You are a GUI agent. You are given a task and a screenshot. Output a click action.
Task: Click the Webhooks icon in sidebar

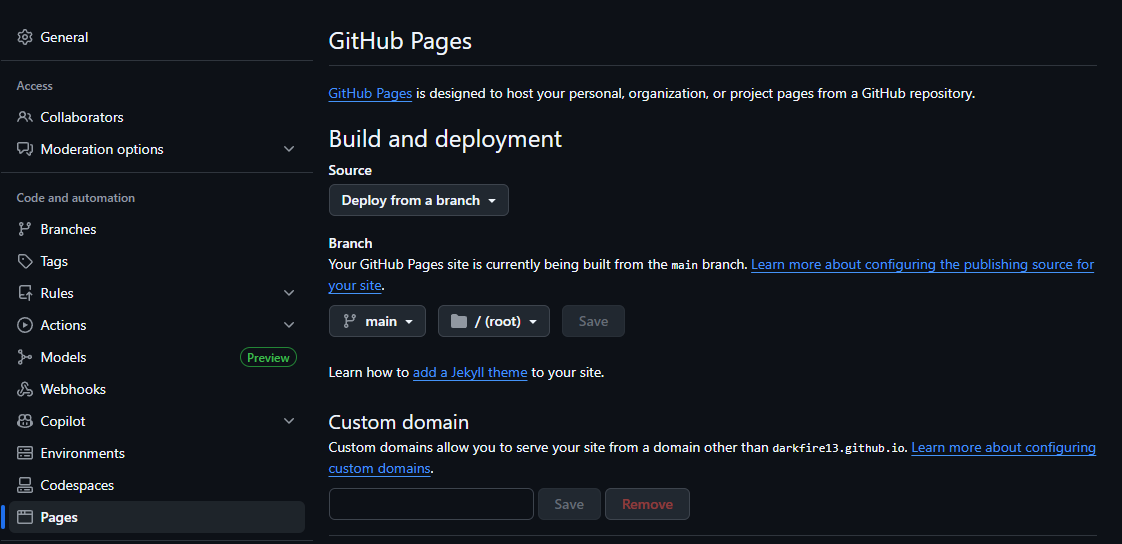[x=25, y=389]
